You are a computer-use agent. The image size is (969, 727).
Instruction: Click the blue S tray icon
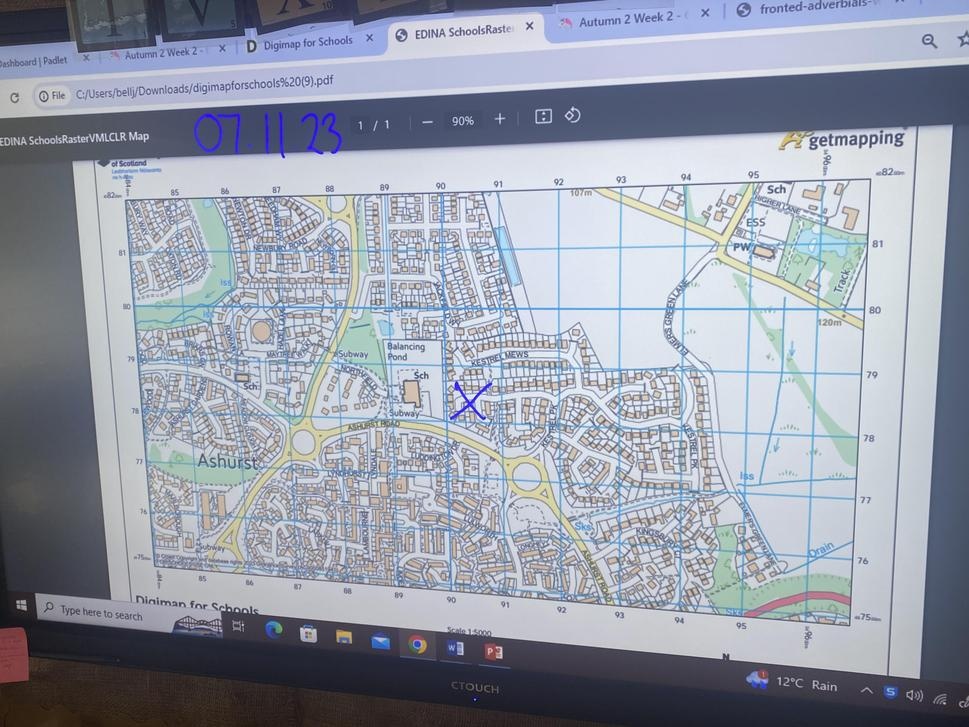tap(890, 692)
